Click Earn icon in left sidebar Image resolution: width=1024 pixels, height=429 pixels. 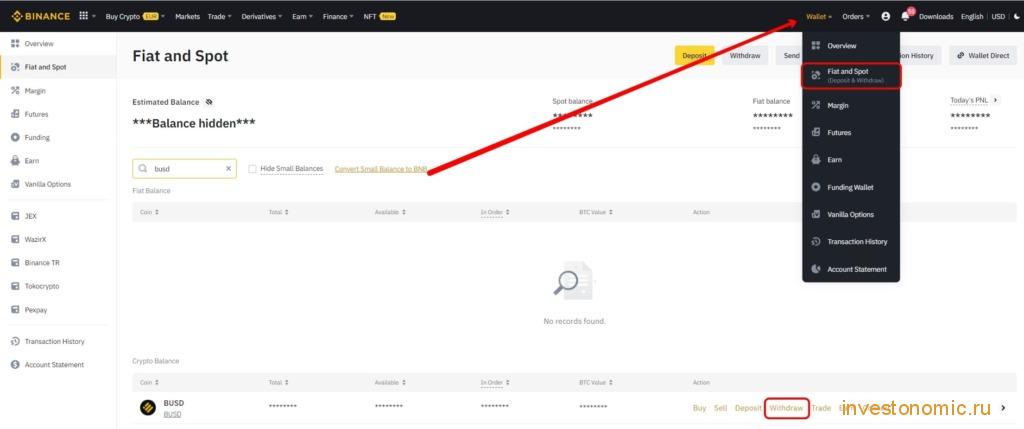pos(15,161)
